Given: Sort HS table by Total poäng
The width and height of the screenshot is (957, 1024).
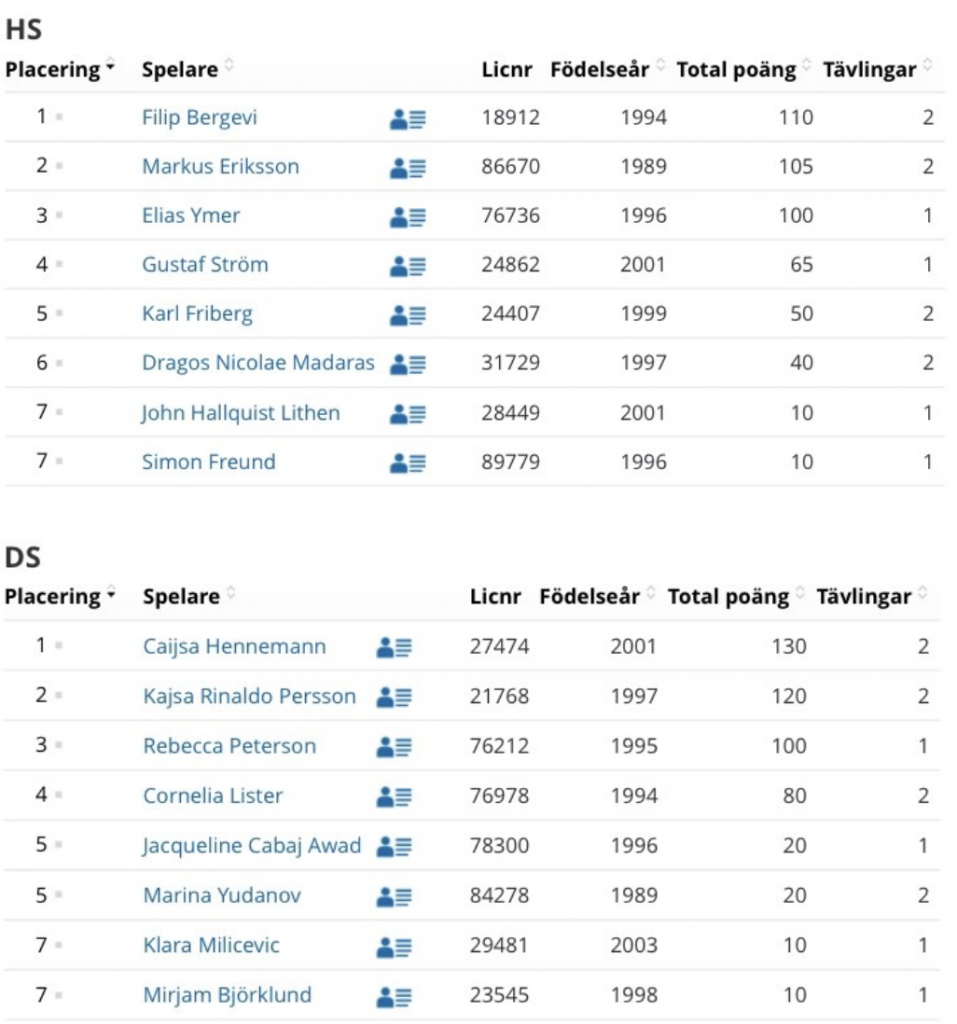Looking at the screenshot, I should tap(743, 69).
